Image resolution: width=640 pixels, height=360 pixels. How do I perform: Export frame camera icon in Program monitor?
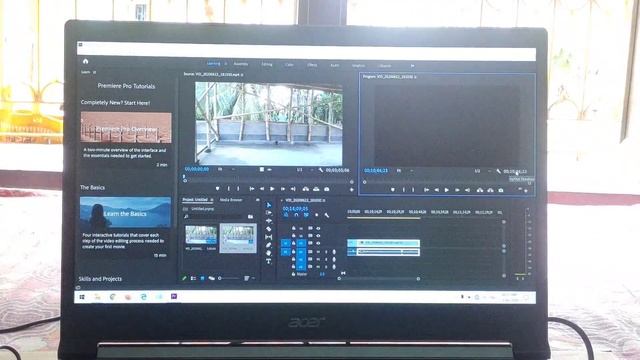pyautogui.click(x=501, y=190)
